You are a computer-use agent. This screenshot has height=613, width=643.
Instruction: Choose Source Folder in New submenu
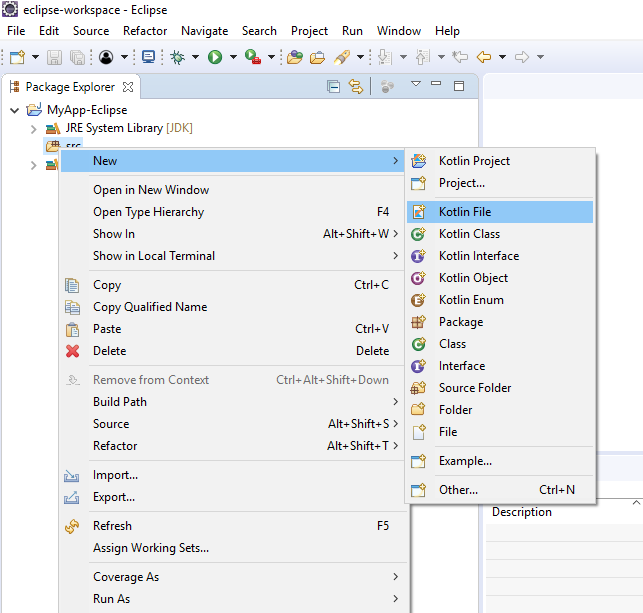[474, 388]
